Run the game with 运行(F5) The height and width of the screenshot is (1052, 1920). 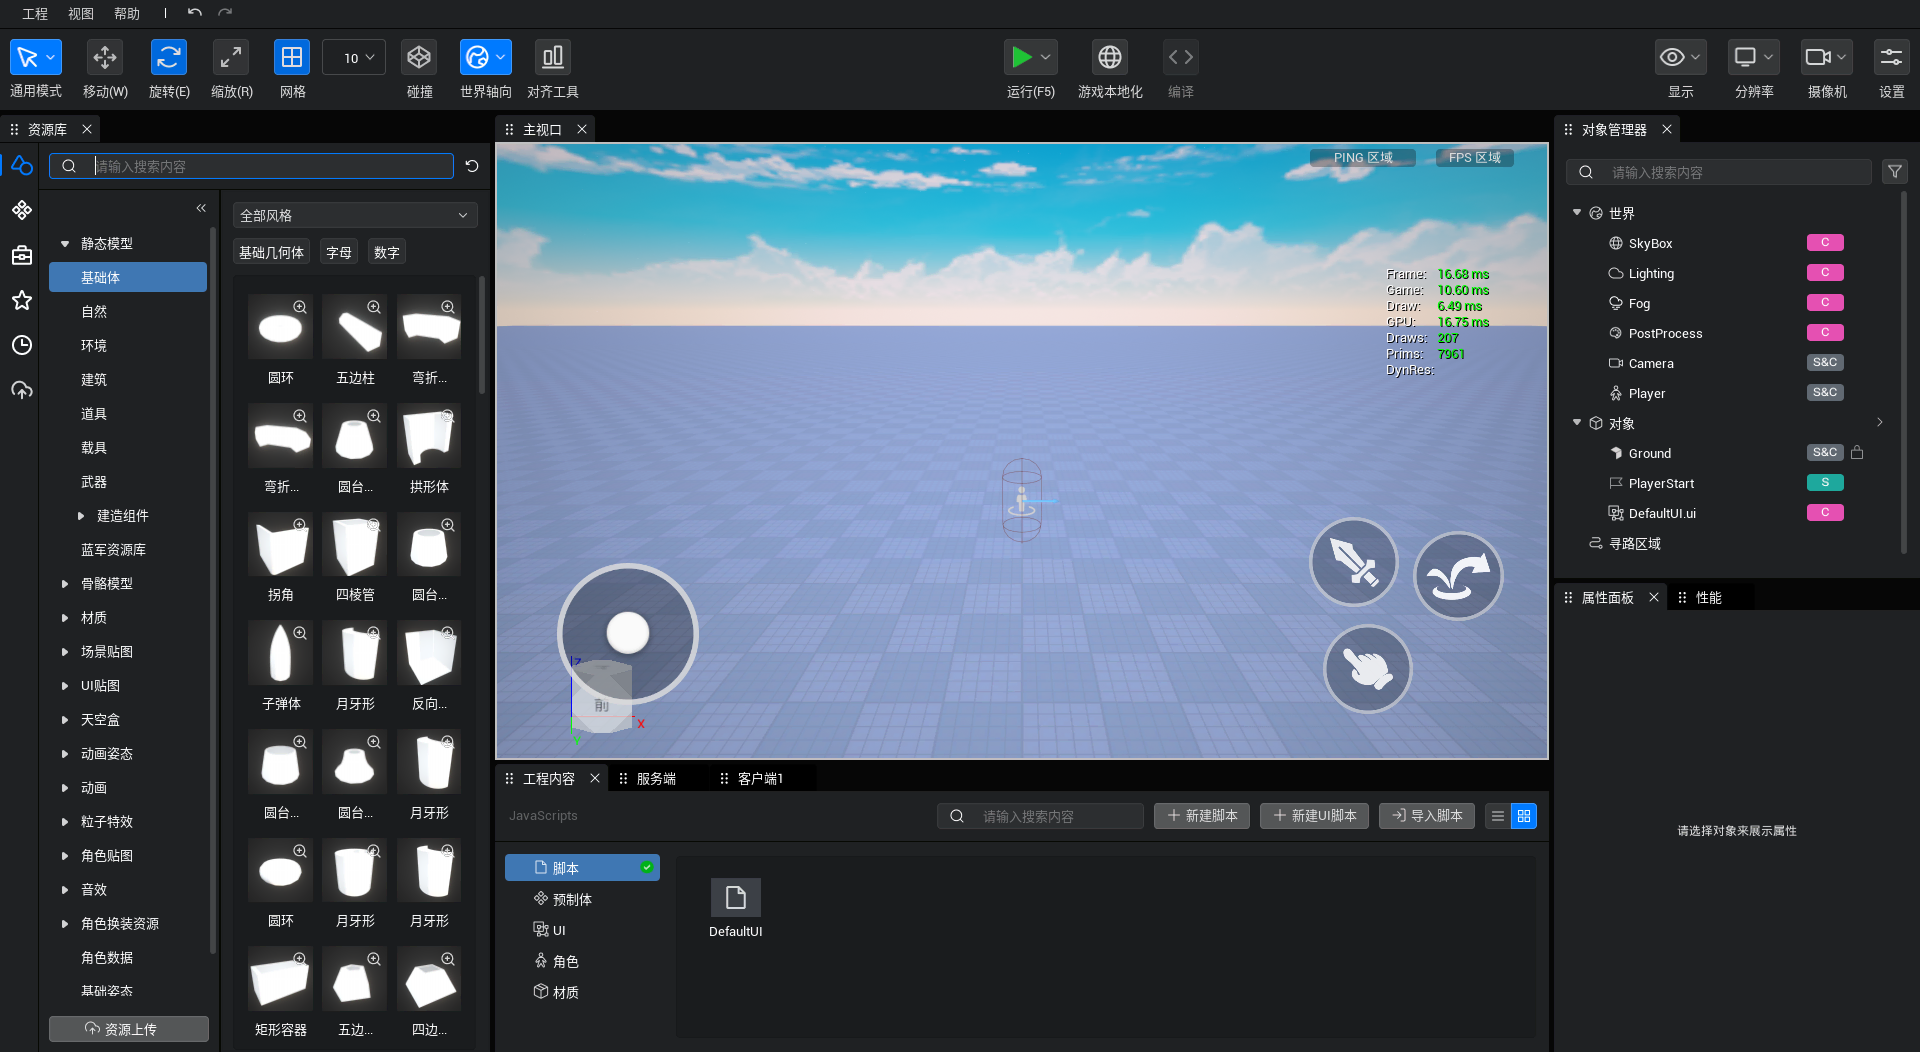point(1021,58)
